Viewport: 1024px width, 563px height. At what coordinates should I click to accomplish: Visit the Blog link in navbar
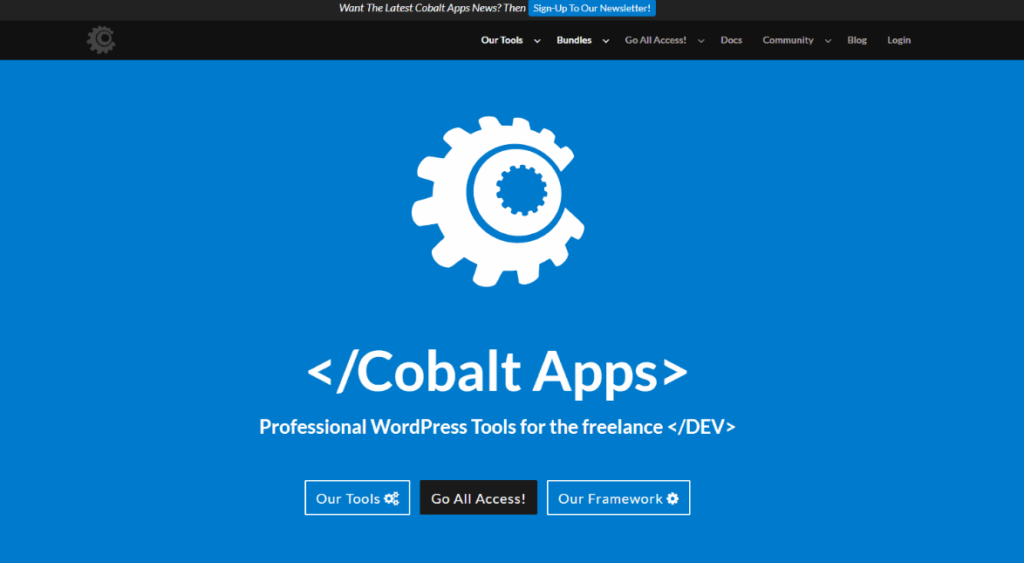coord(857,40)
